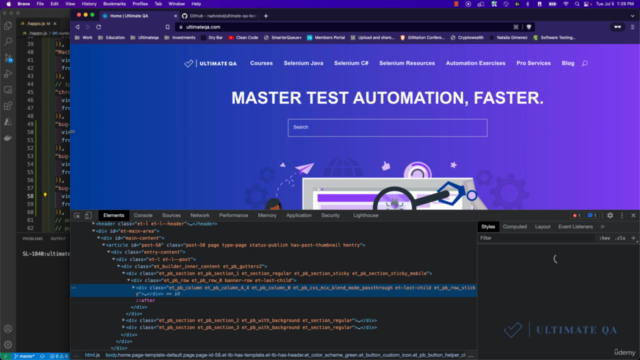640x360 pixels.
Task: Open Docker whale icon in VS Code
Action: click(x=8, y=138)
